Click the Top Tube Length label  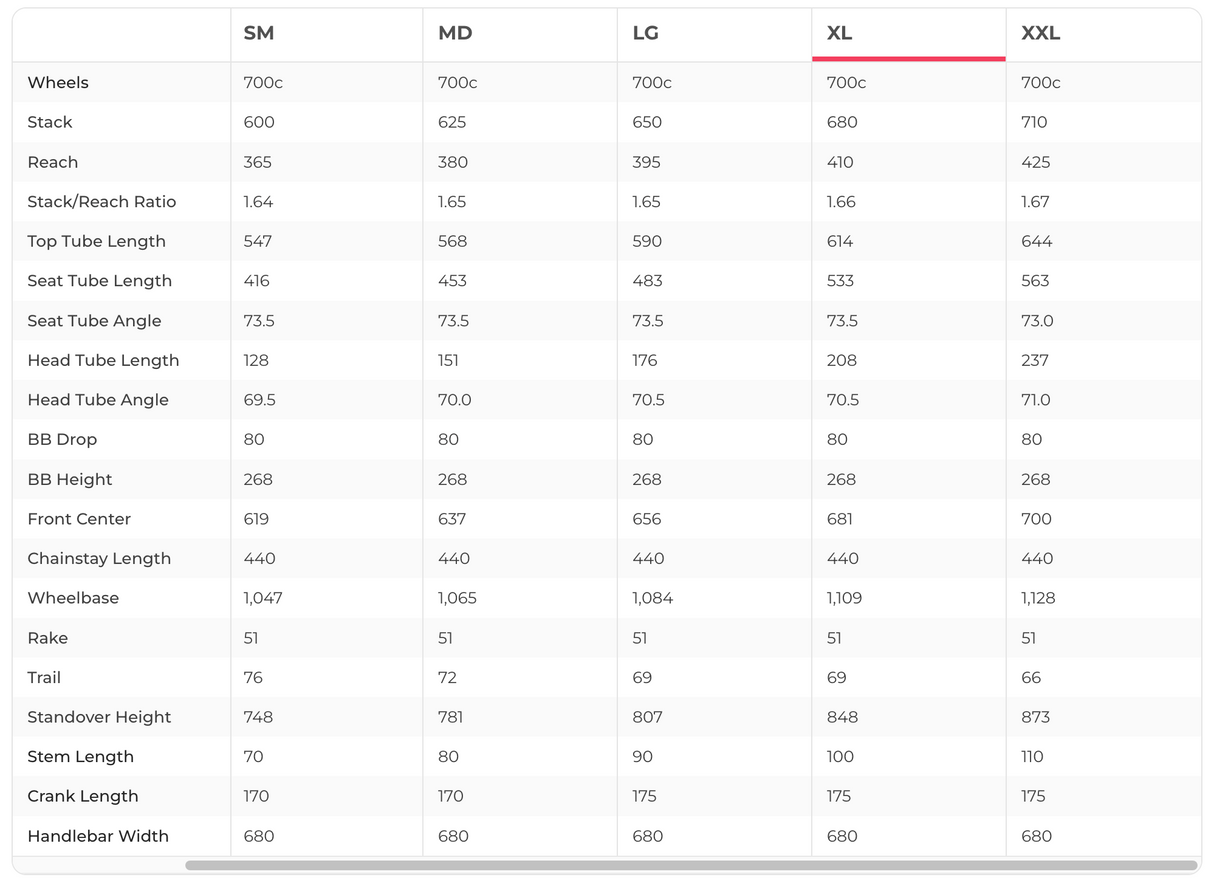(x=97, y=241)
